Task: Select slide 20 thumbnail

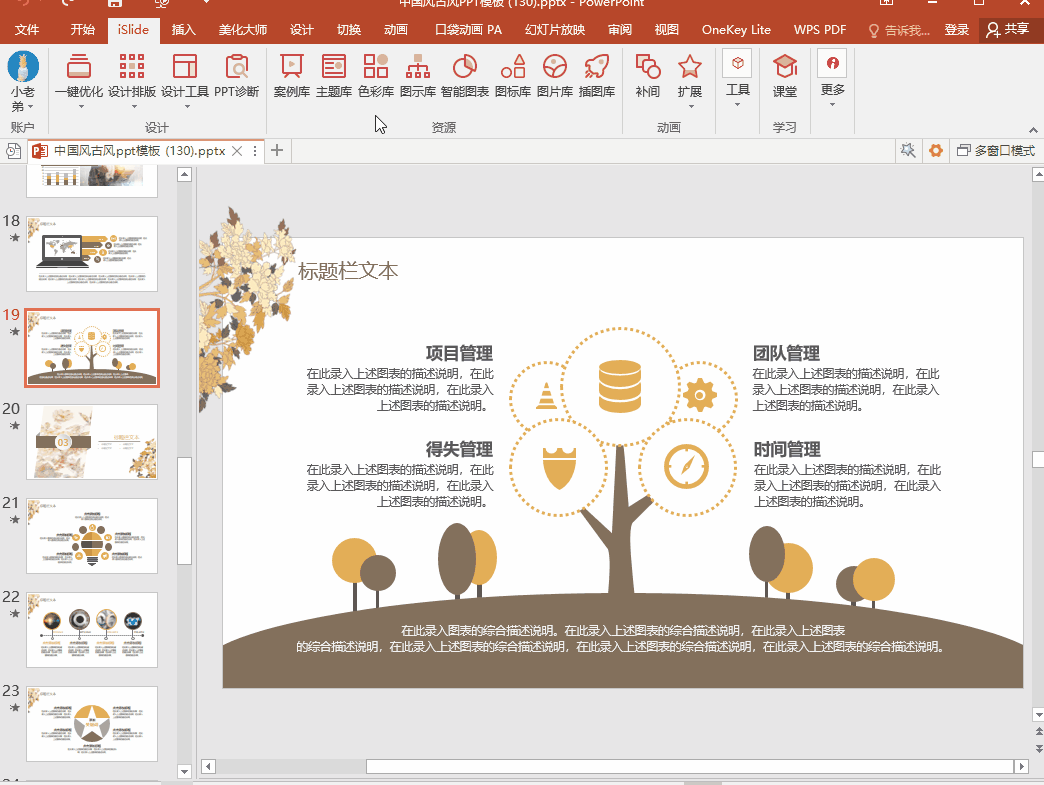Action: coord(91,441)
